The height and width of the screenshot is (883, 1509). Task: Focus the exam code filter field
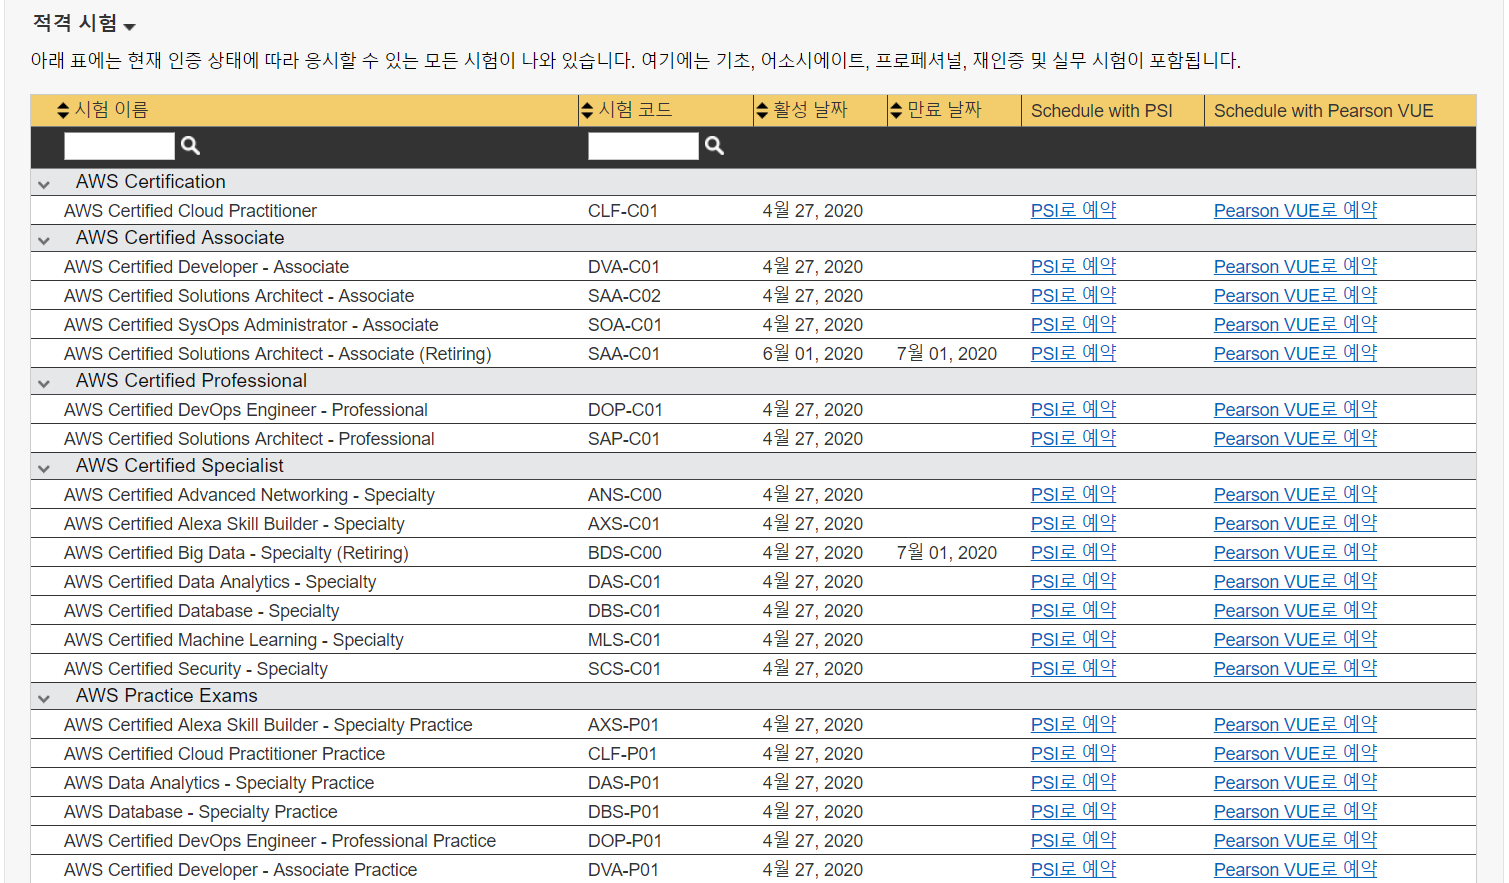click(x=643, y=146)
